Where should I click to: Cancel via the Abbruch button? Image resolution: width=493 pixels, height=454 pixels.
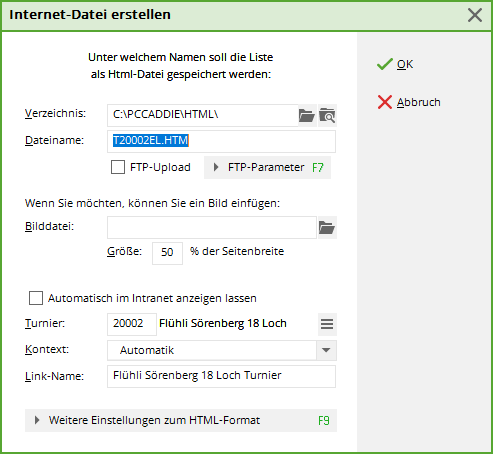click(409, 102)
